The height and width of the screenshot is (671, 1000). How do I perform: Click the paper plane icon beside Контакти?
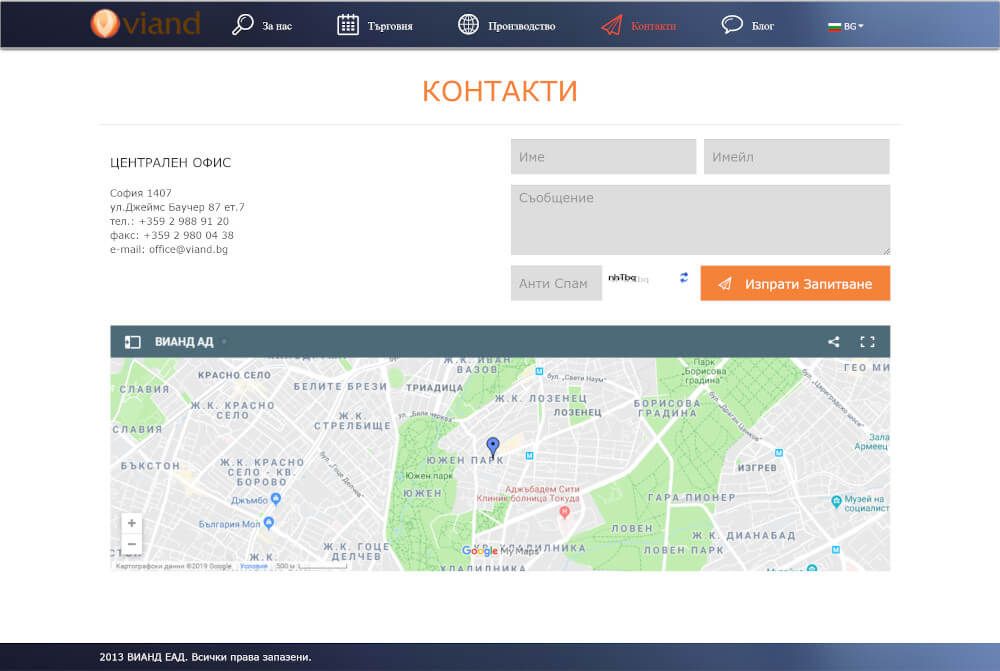click(612, 25)
